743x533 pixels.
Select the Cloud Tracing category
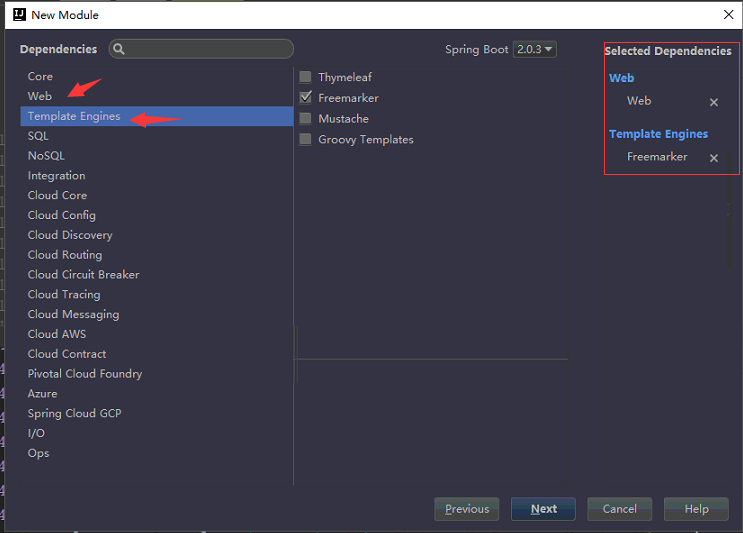tap(157, 295)
